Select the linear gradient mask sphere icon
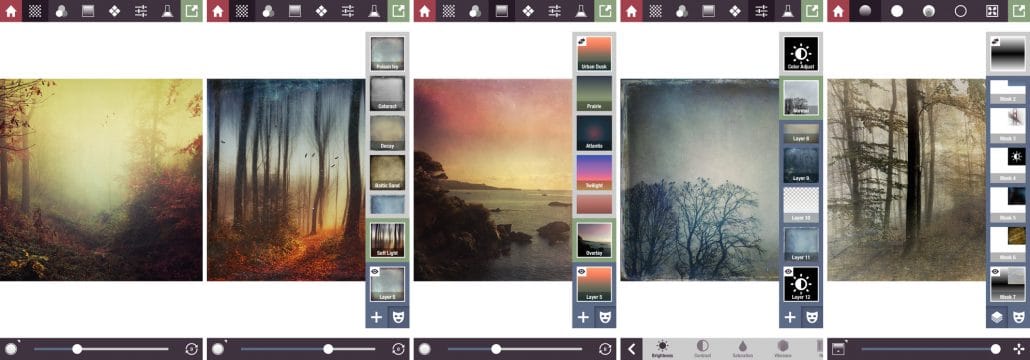The width and height of the screenshot is (1030, 360). [x=865, y=11]
